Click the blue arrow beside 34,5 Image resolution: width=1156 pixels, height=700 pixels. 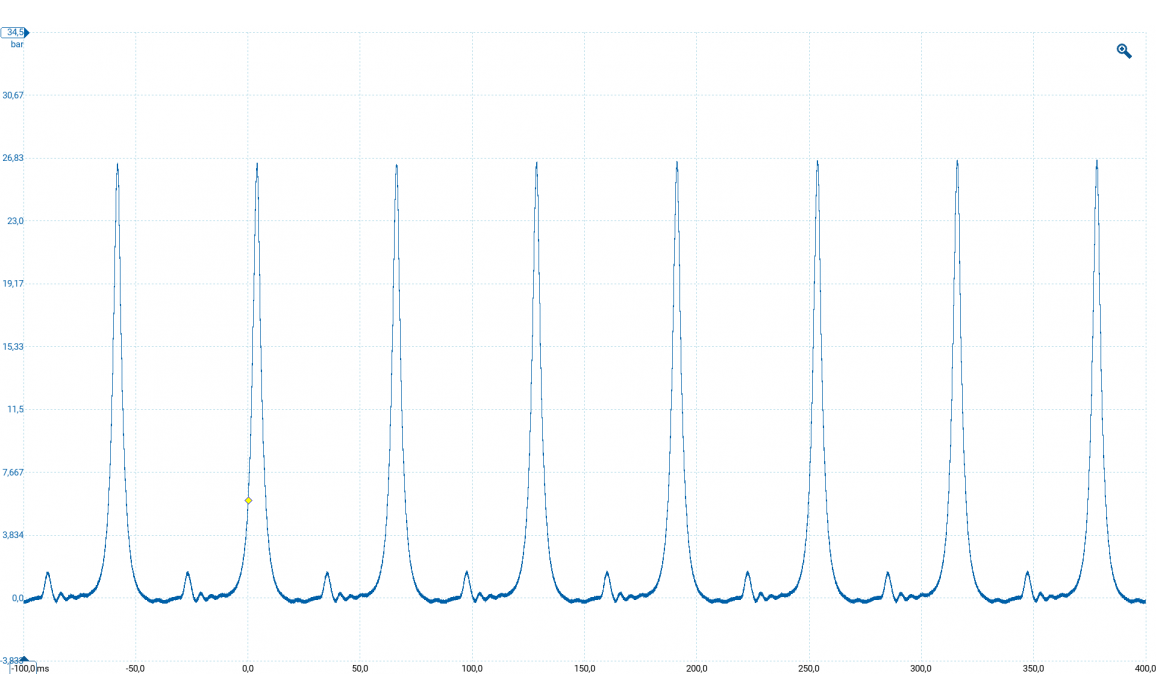pyautogui.click(x=26, y=33)
